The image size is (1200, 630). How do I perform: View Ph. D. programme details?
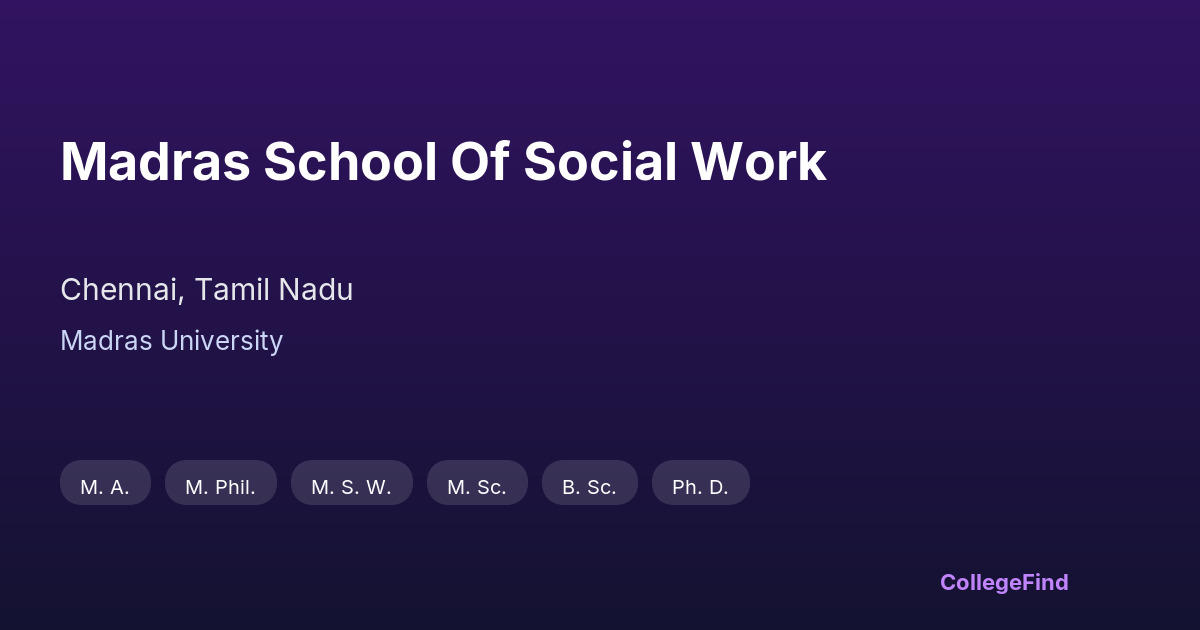700,487
